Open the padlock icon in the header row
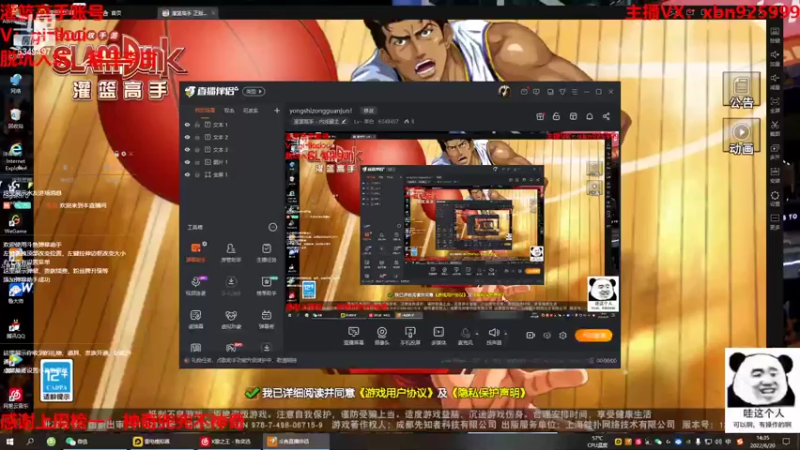 pyautogui.click(x=556, y=116)
